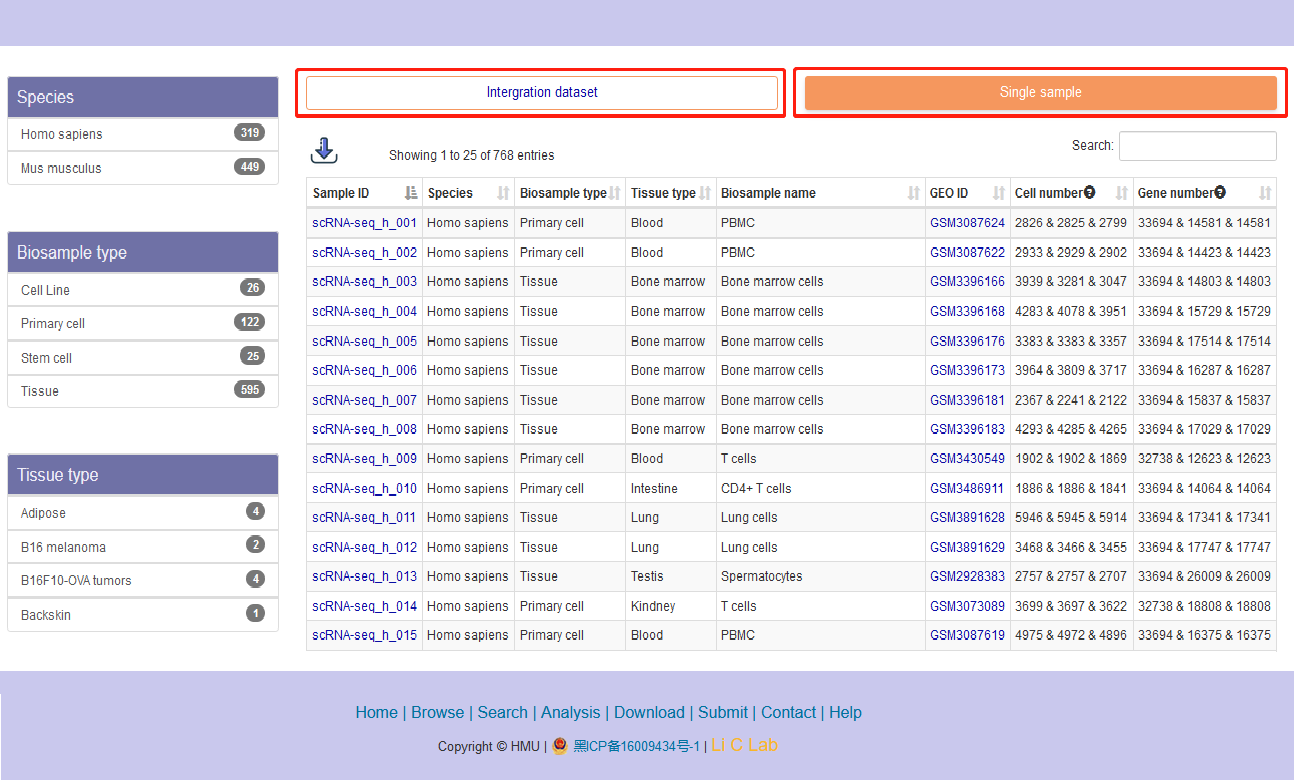Sort table by Sample ID column icon

(x=411, y=193)
